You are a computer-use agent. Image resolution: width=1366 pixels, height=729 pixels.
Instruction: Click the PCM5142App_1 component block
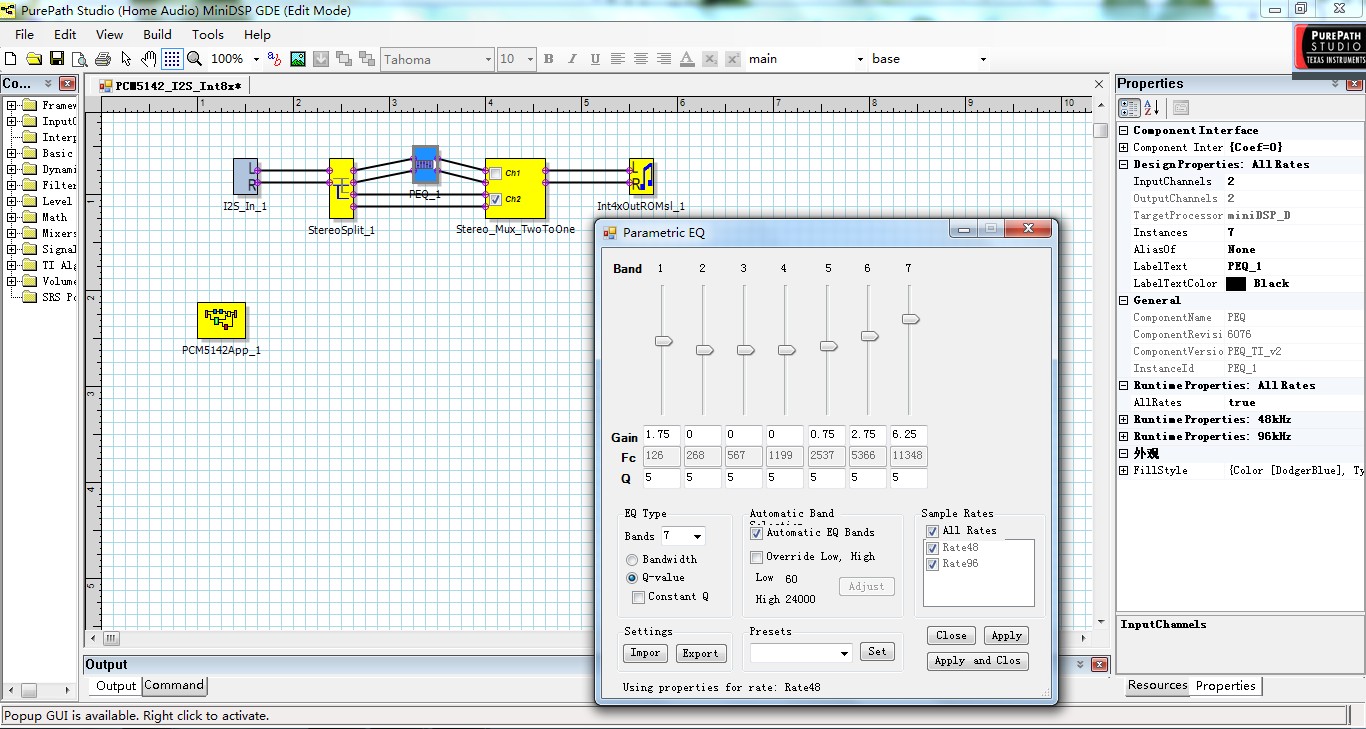tap(221, 320)
